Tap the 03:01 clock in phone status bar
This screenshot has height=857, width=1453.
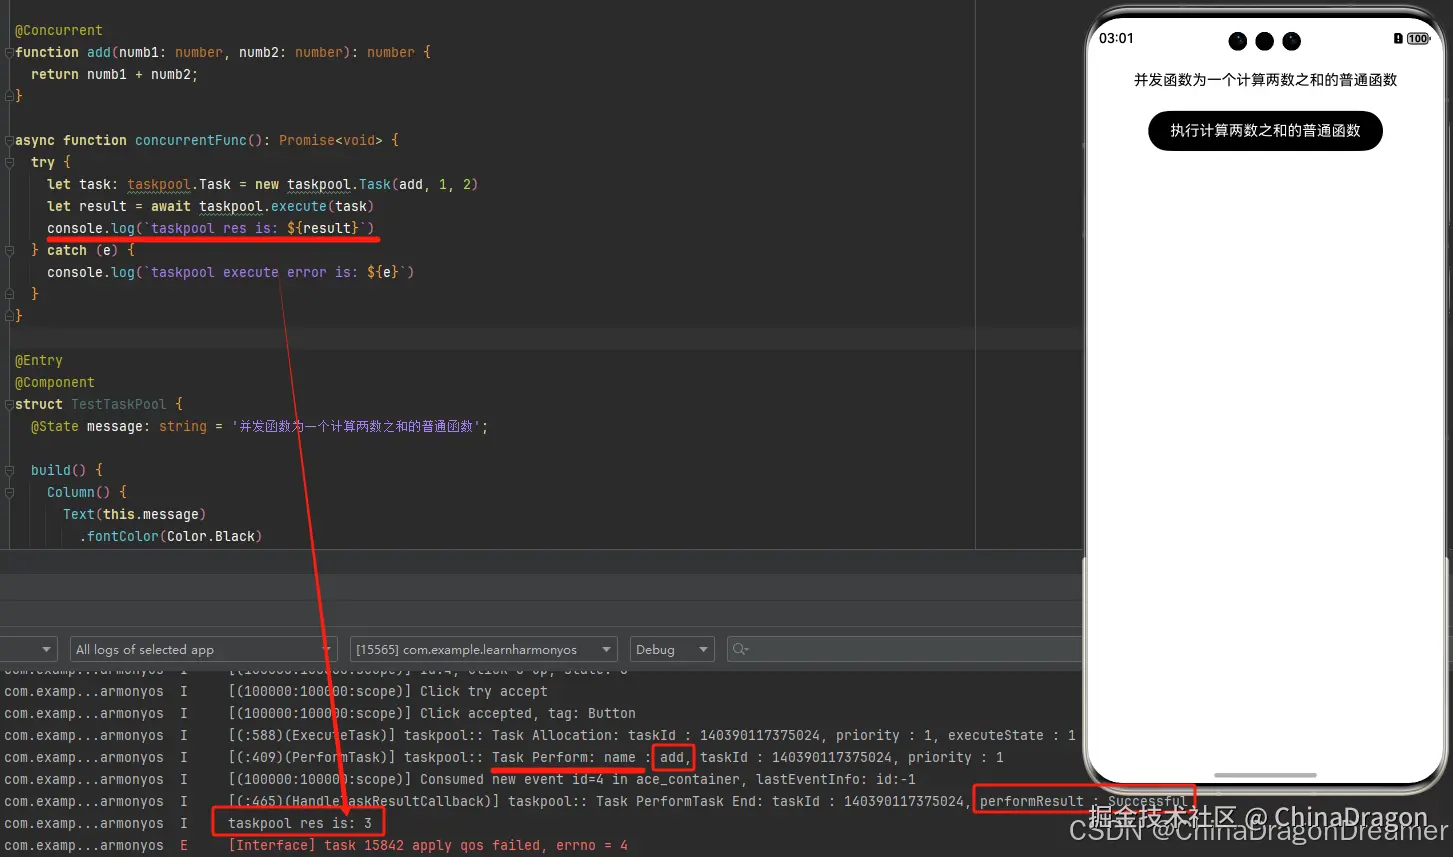tap(1116, 38)
